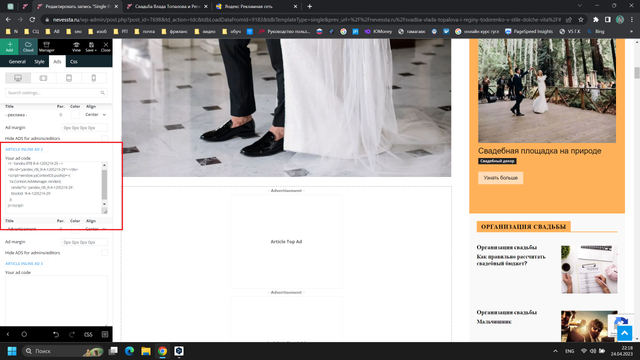
Task: Open the 'PageSpeed Insights' bookmark
Action: coord(529,31)
